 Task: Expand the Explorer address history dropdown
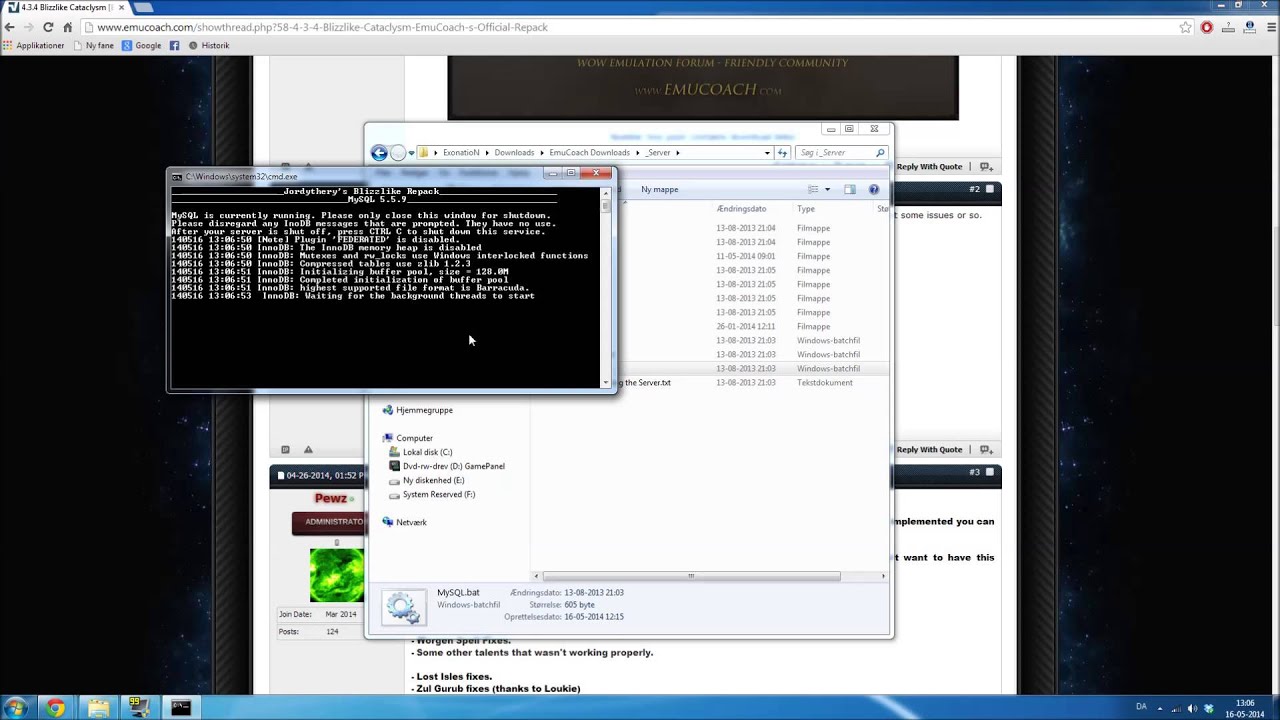(767, 153)
